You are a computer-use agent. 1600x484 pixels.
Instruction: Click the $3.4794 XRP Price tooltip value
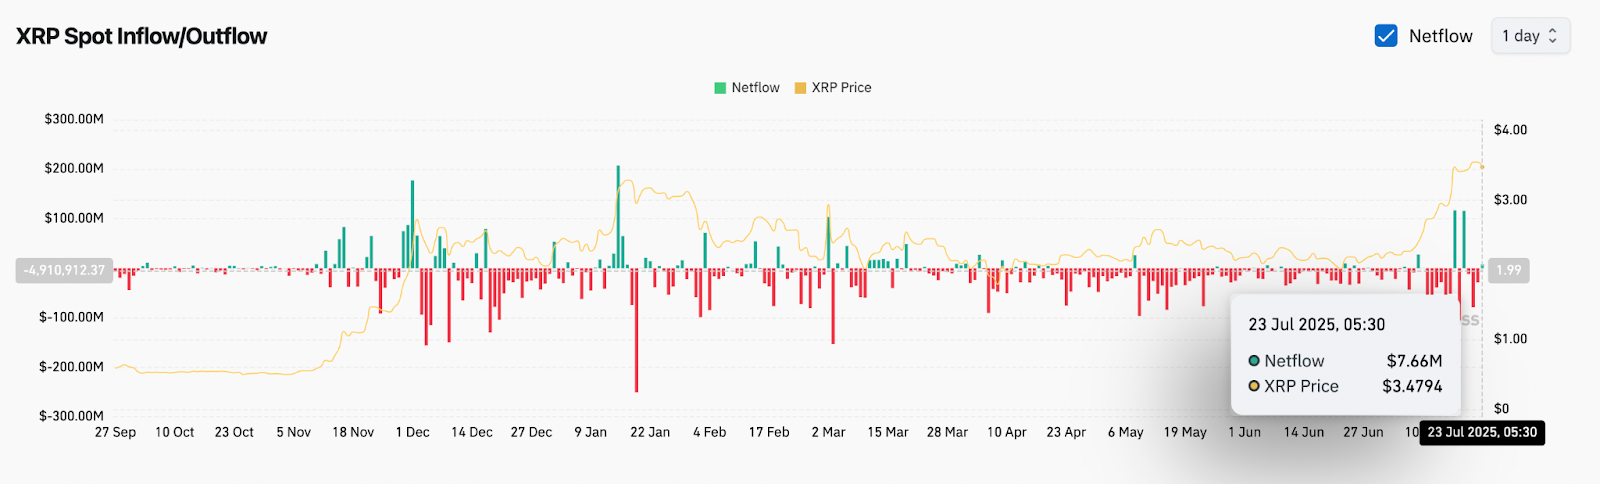pyautogui.click(x=1413, y=386)
